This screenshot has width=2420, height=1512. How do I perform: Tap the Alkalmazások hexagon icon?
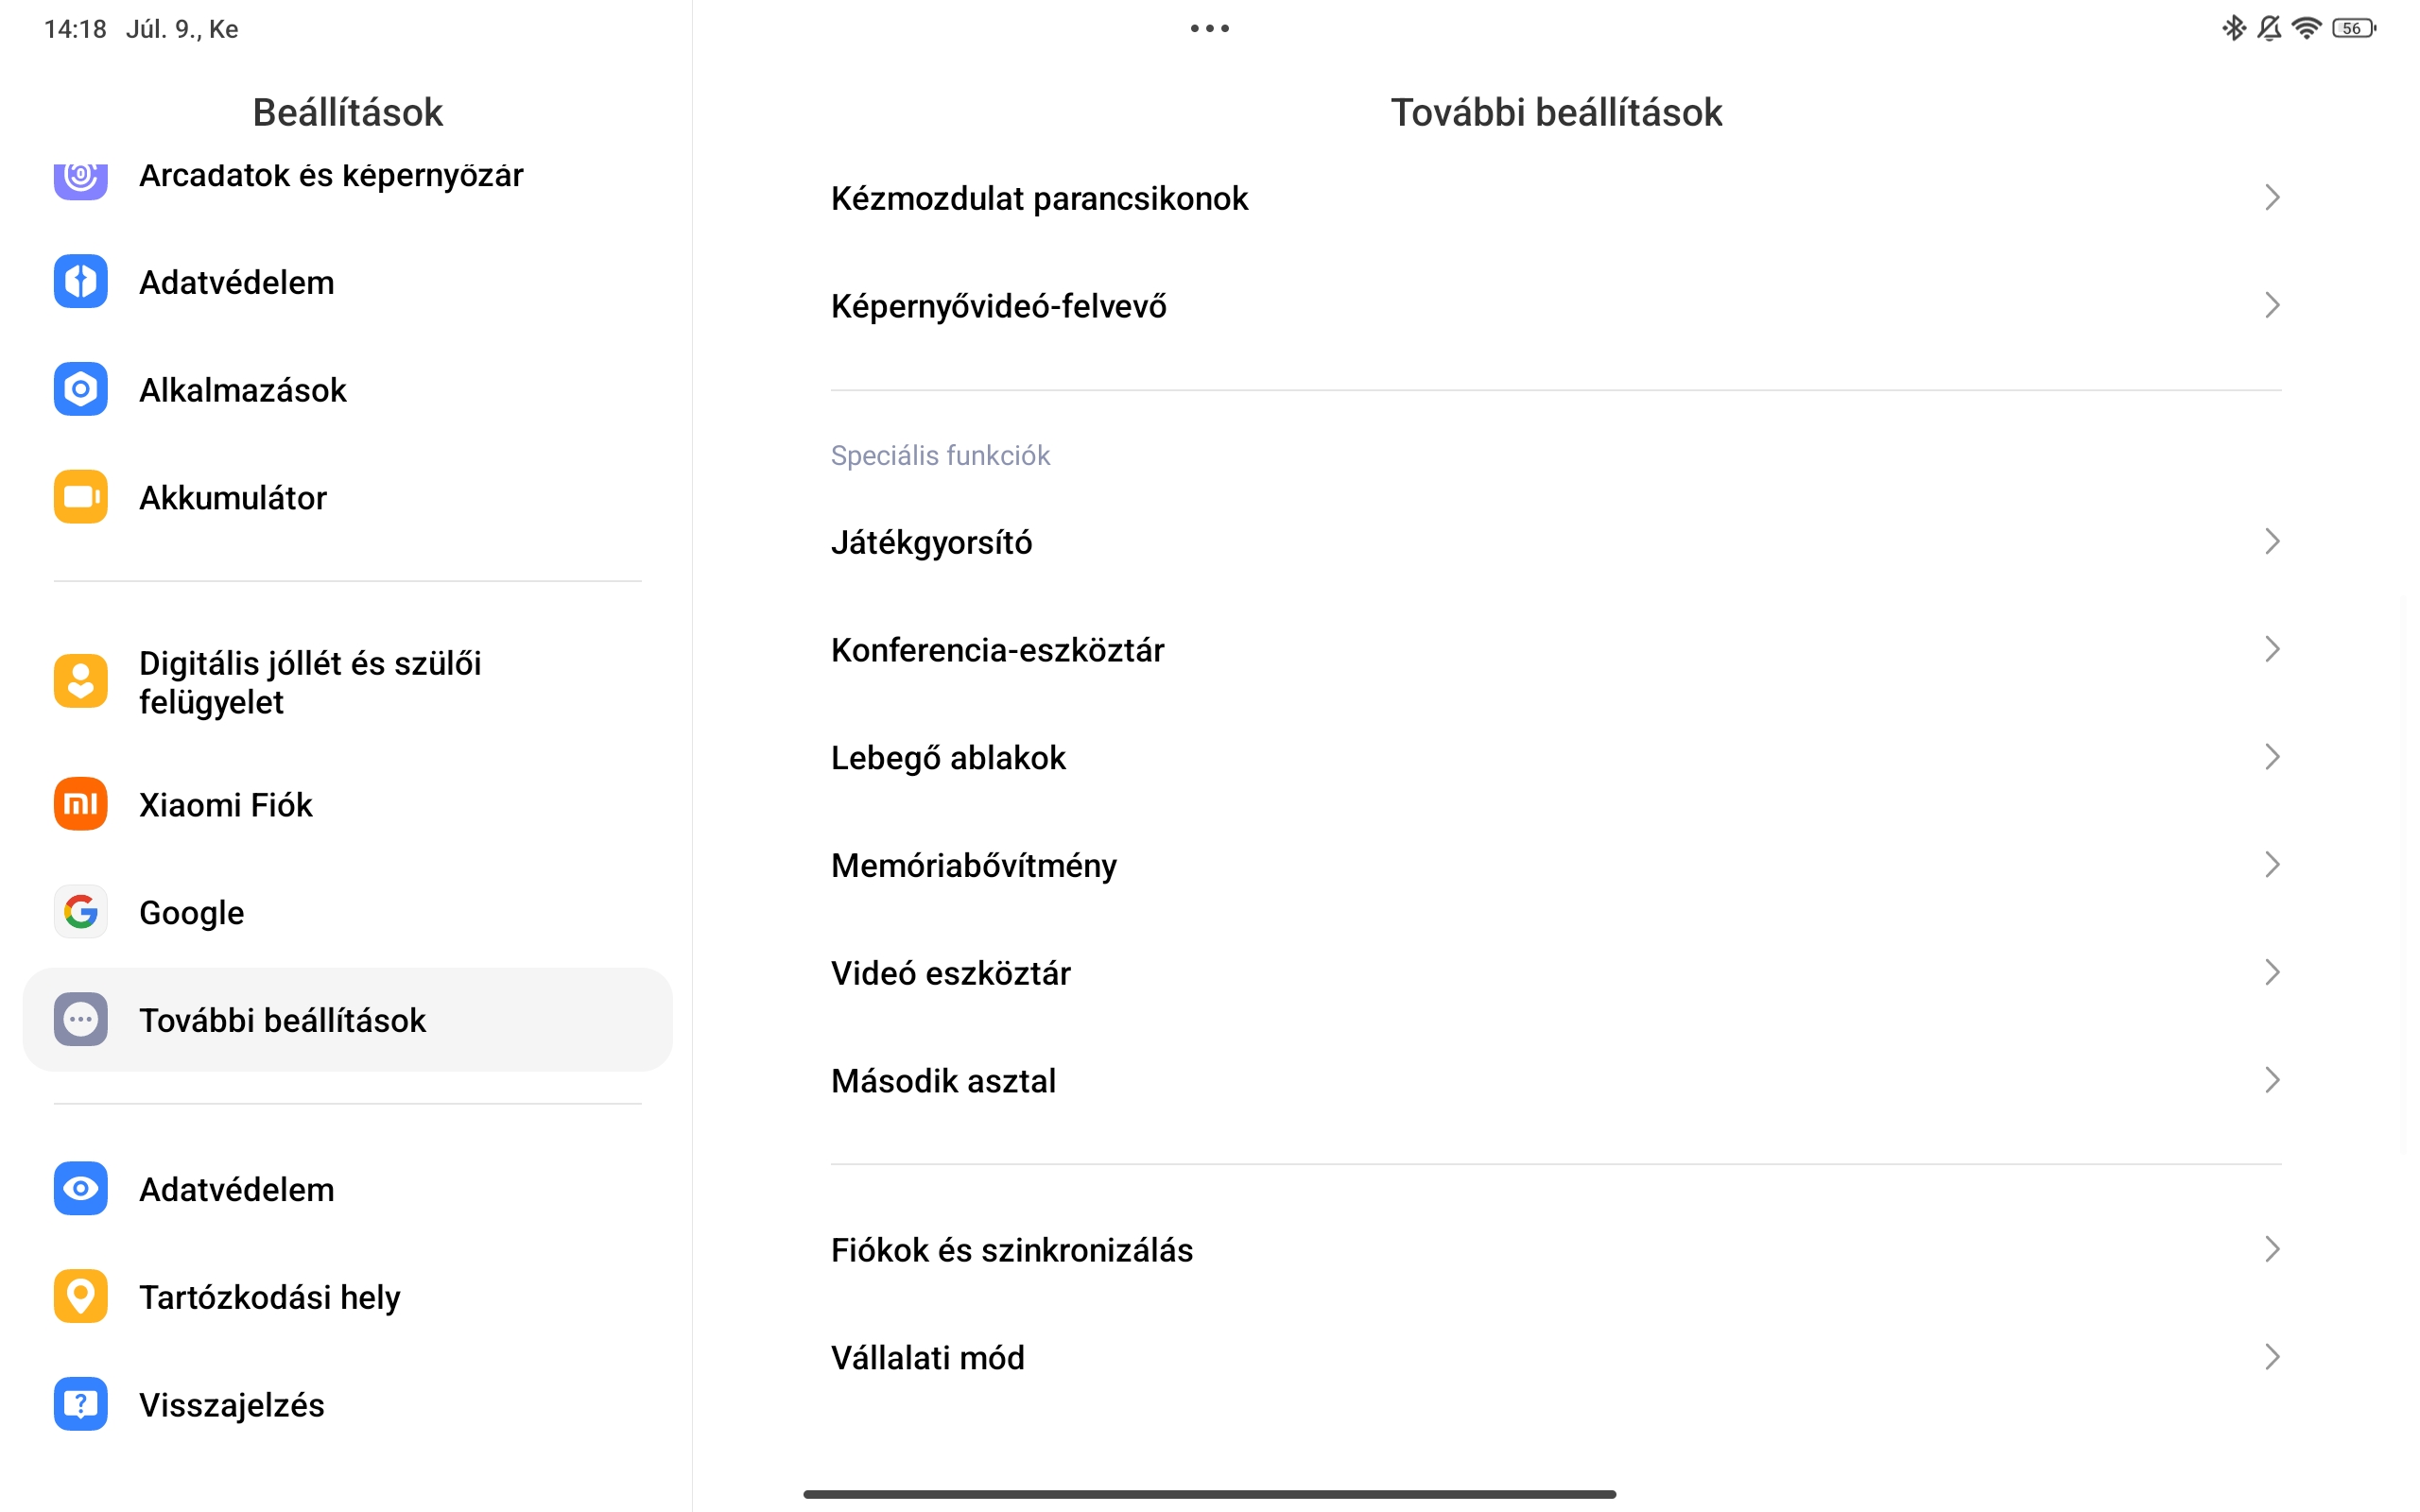[x=80, y=389]
